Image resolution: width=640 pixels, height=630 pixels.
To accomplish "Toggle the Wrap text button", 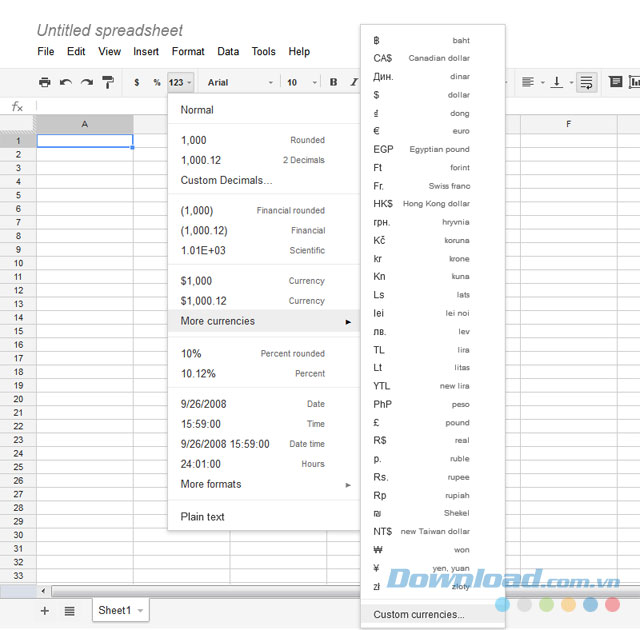I will [x=587, y=82].
